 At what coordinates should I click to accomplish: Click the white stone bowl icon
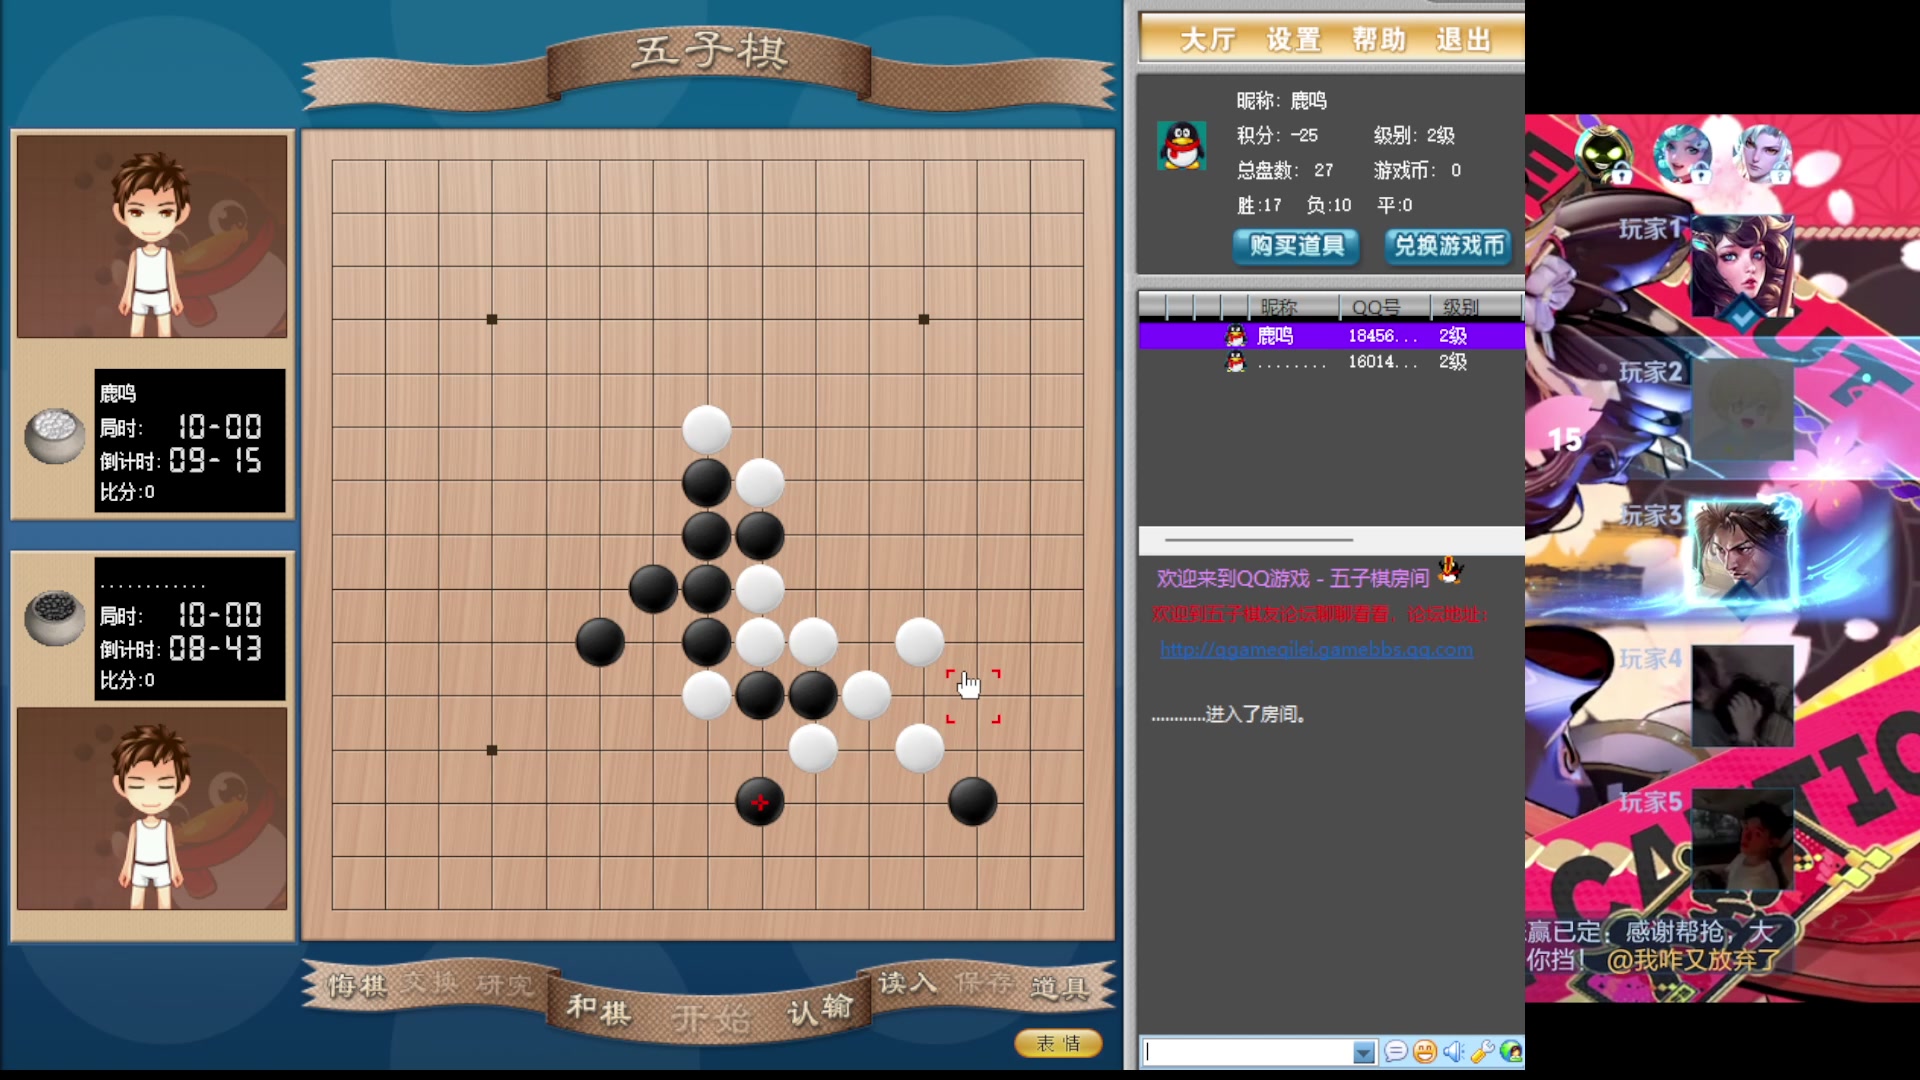tap(54, 436)
